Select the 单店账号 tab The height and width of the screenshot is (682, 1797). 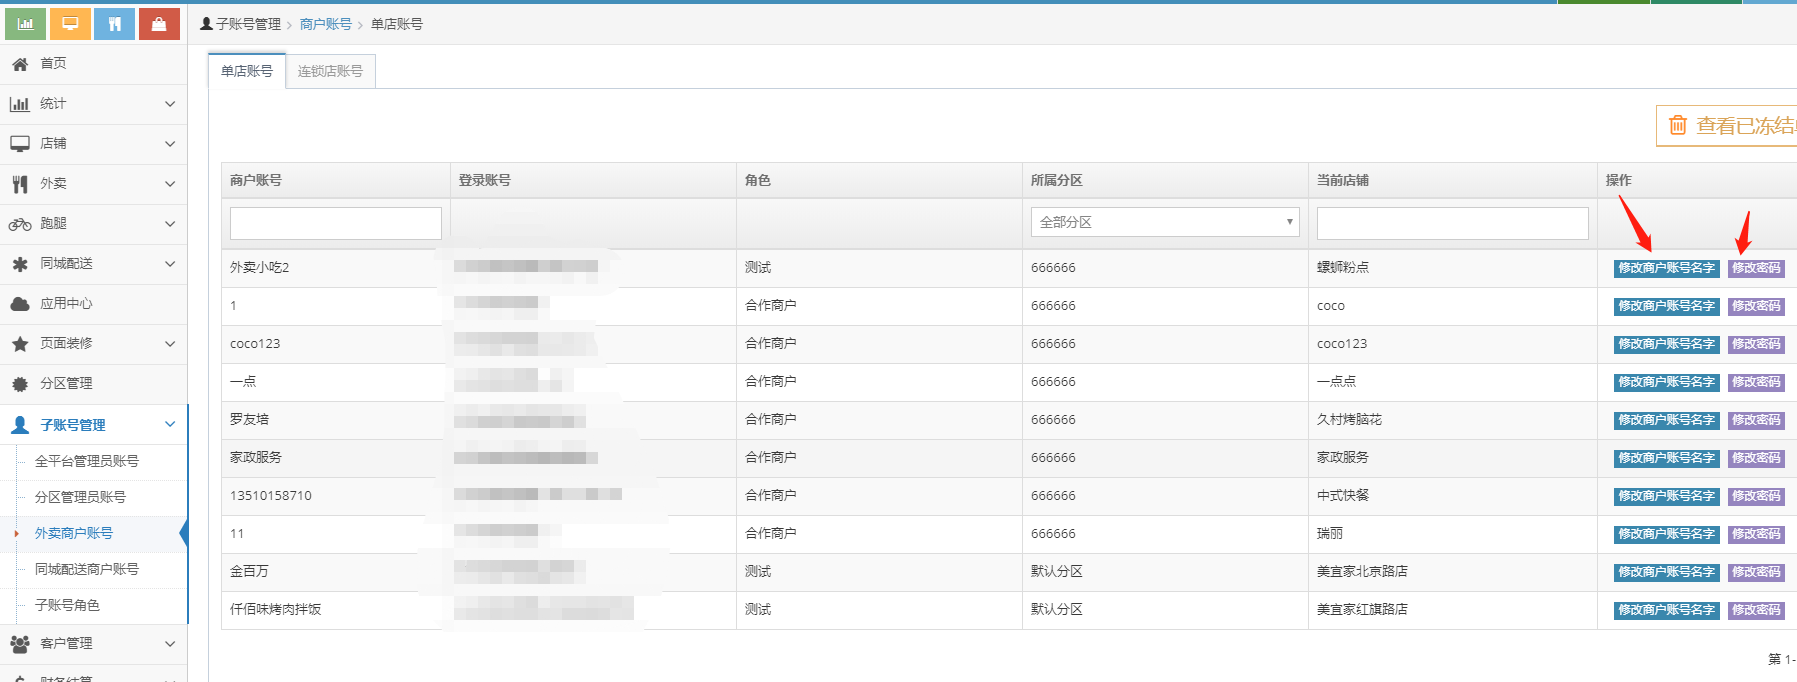click(247, 71)
